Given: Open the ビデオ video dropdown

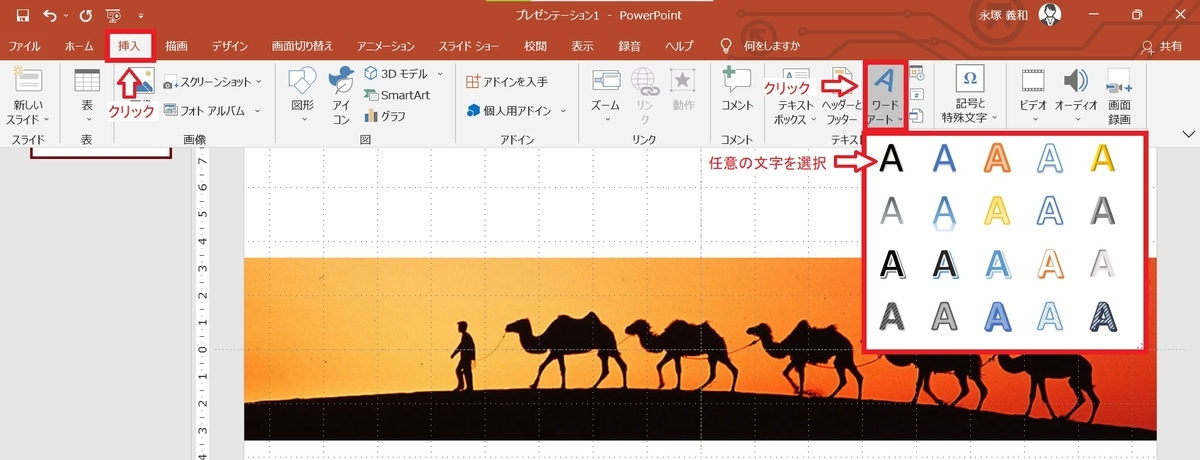Looking at the screenshot, I should point(1034,95).
